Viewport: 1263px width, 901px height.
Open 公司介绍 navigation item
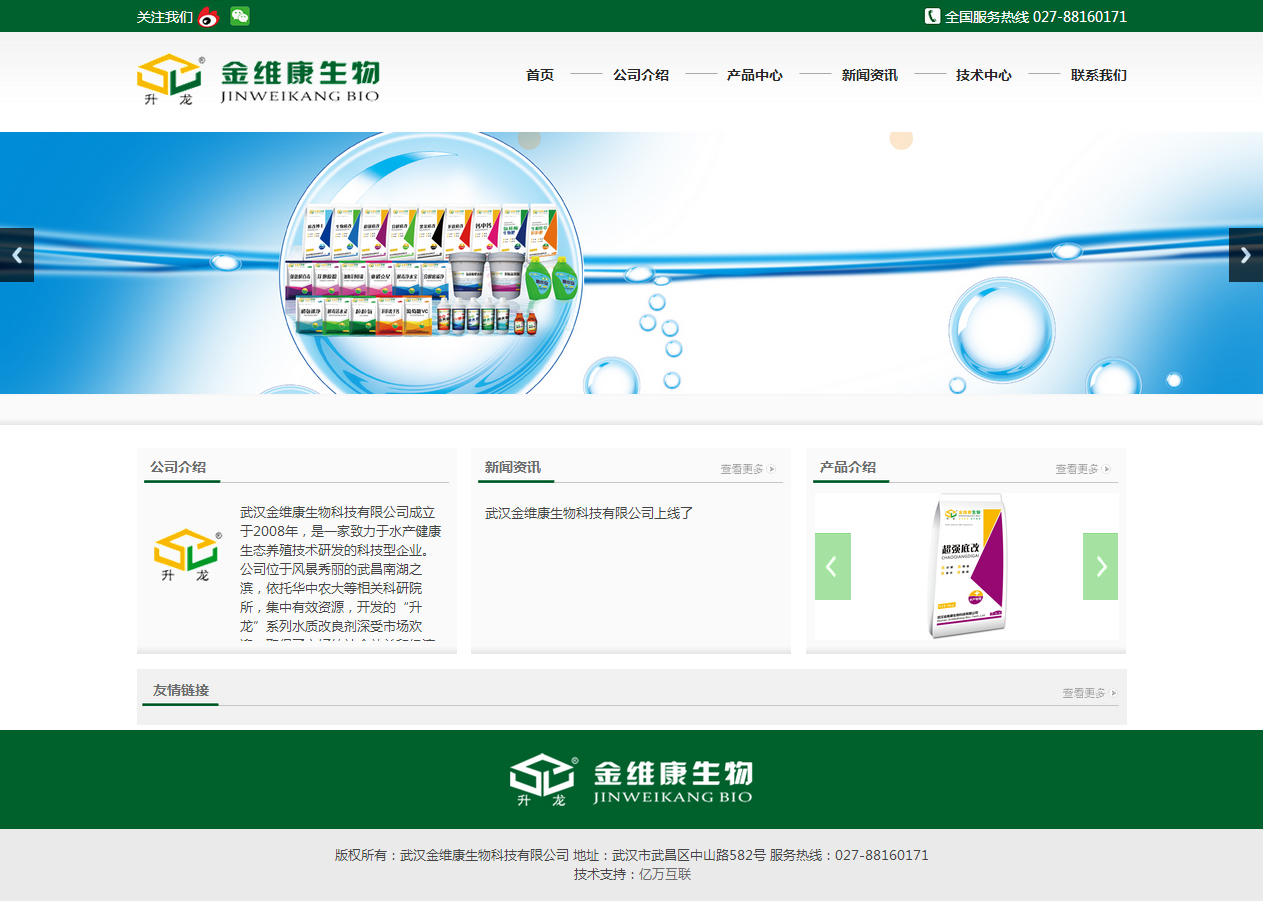click(x=641, y=75)
